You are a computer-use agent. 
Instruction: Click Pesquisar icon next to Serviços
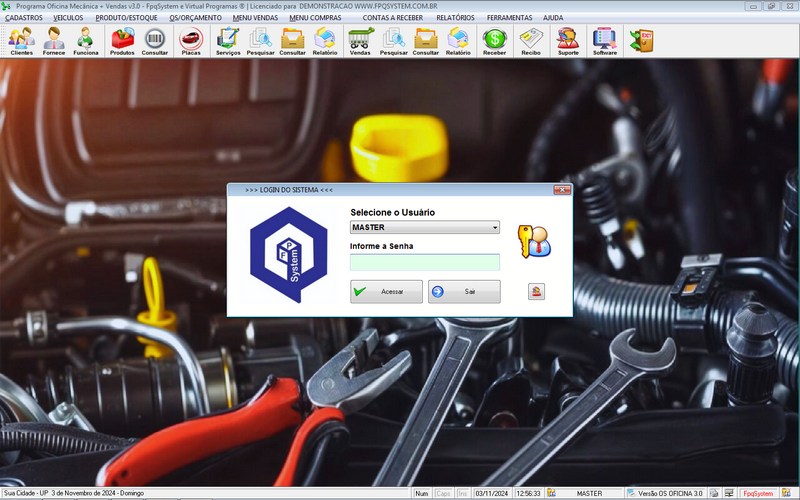(x=260, y=41)
